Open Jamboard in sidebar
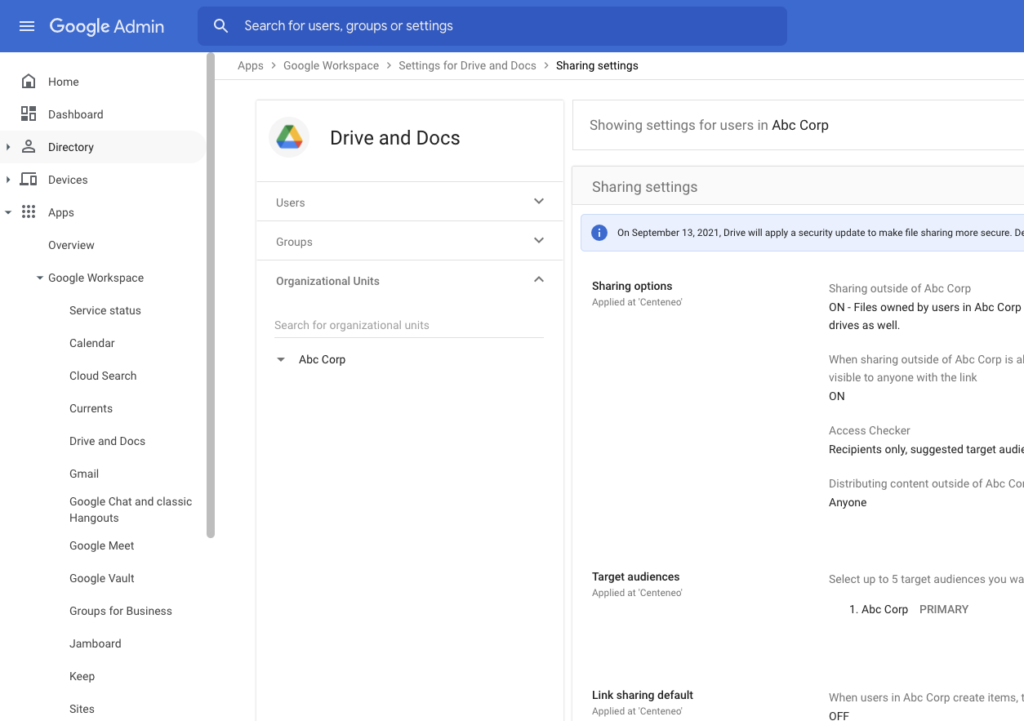 pyautogui.click(x=95, y=643)
